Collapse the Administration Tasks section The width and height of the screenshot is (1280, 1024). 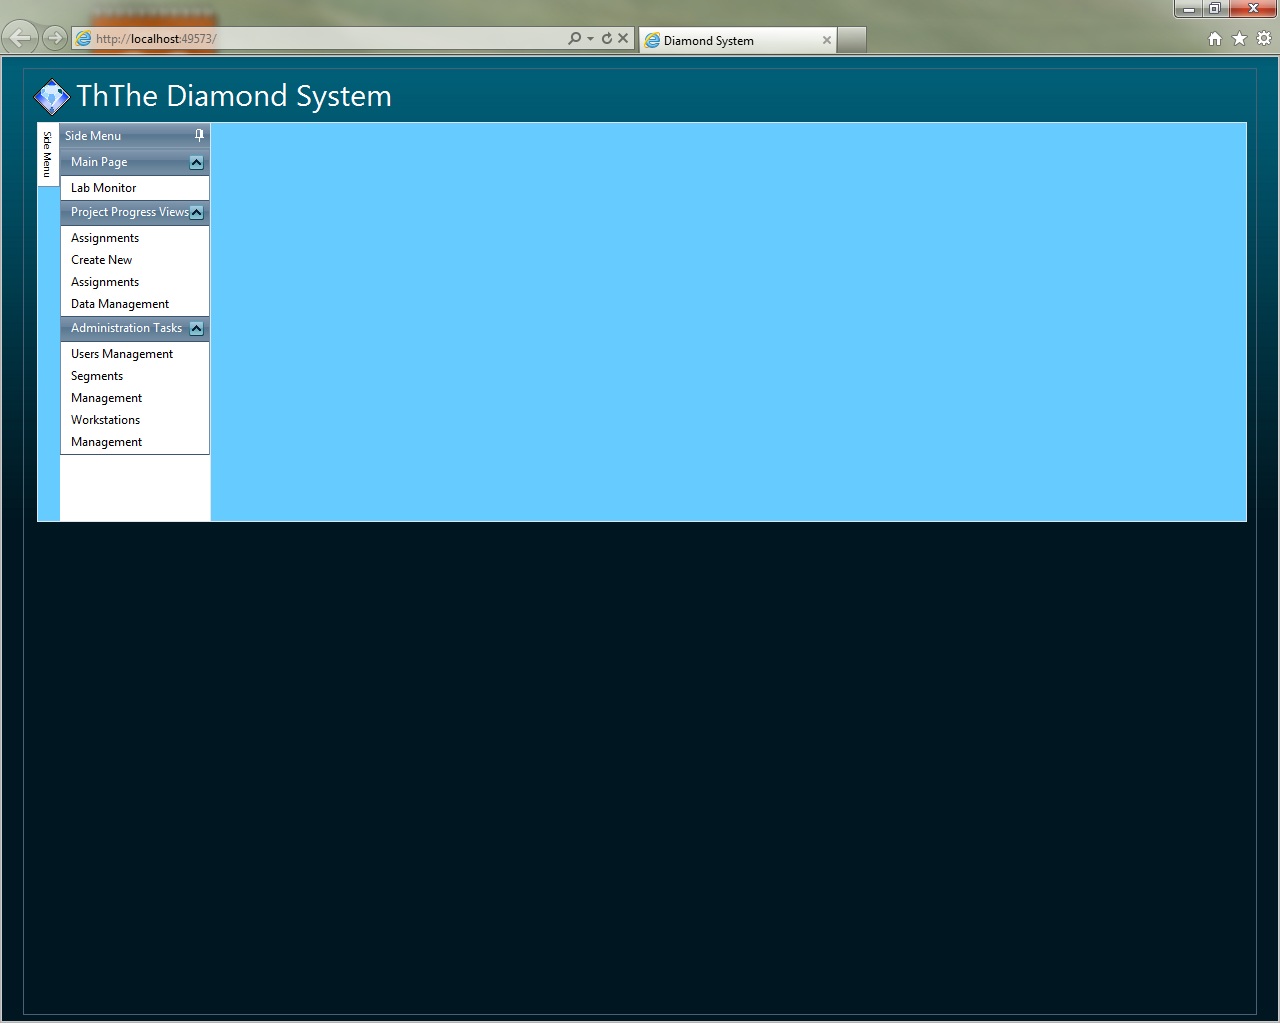197,328
